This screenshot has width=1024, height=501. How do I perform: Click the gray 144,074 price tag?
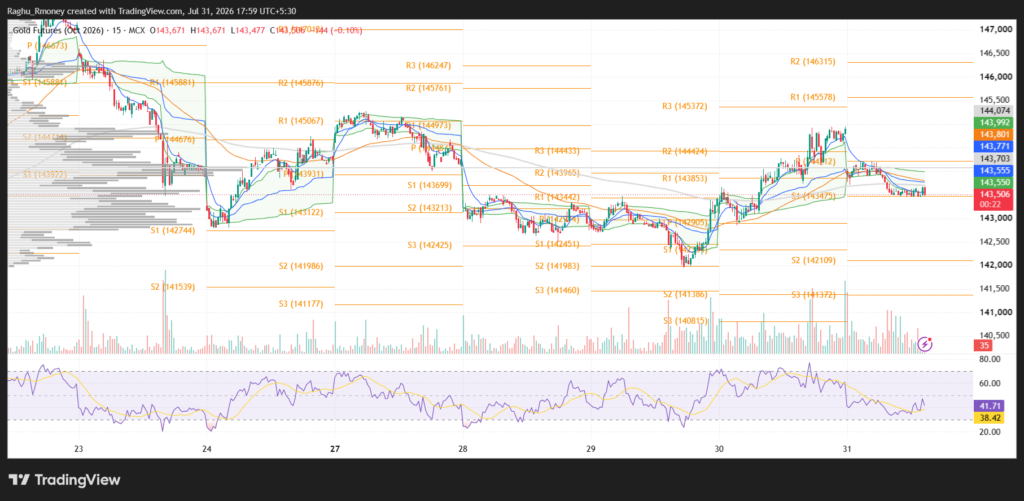pyautogui.click(x=994, y=111)
